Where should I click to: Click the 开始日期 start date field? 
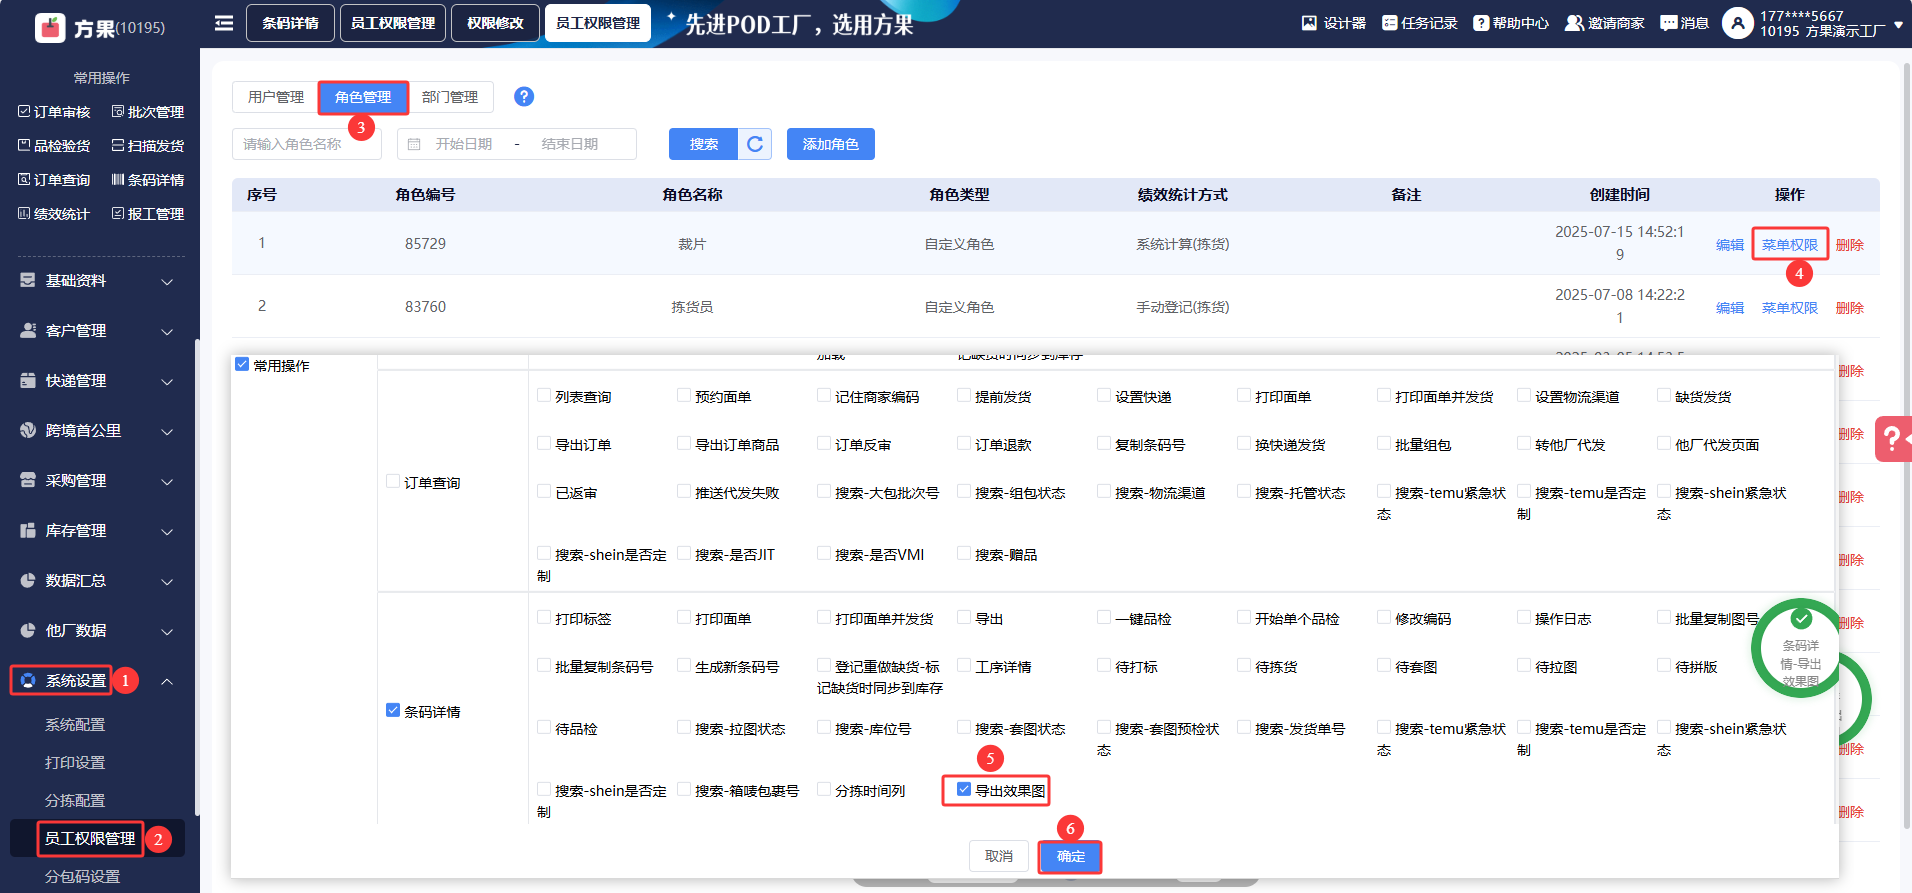(x=464, y=144)
